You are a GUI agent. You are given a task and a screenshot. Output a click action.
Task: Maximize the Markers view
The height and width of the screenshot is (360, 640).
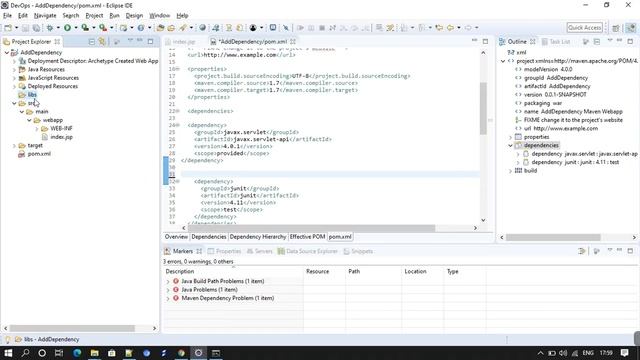(630, 251)
